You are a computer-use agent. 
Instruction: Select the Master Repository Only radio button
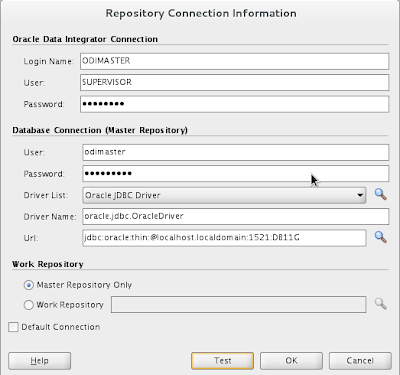(x=29, y=285)
